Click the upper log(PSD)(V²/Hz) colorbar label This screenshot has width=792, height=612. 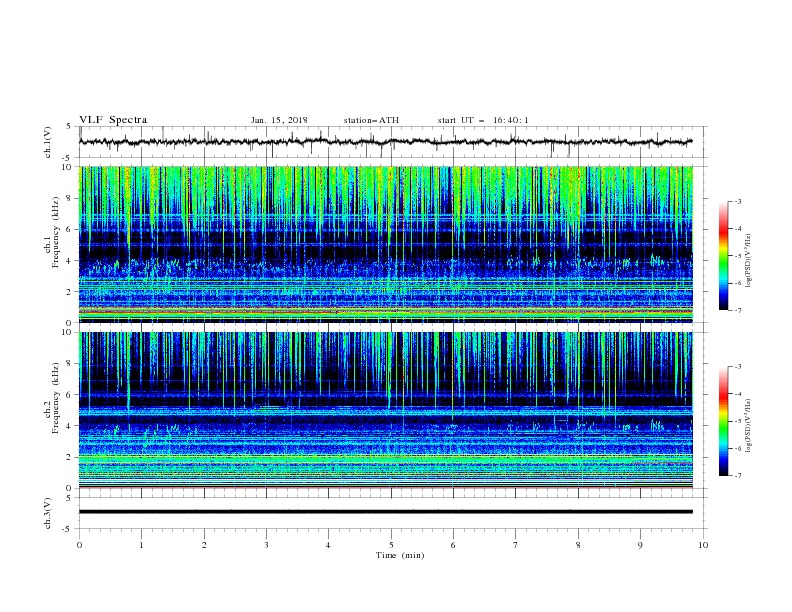[750, 261]
